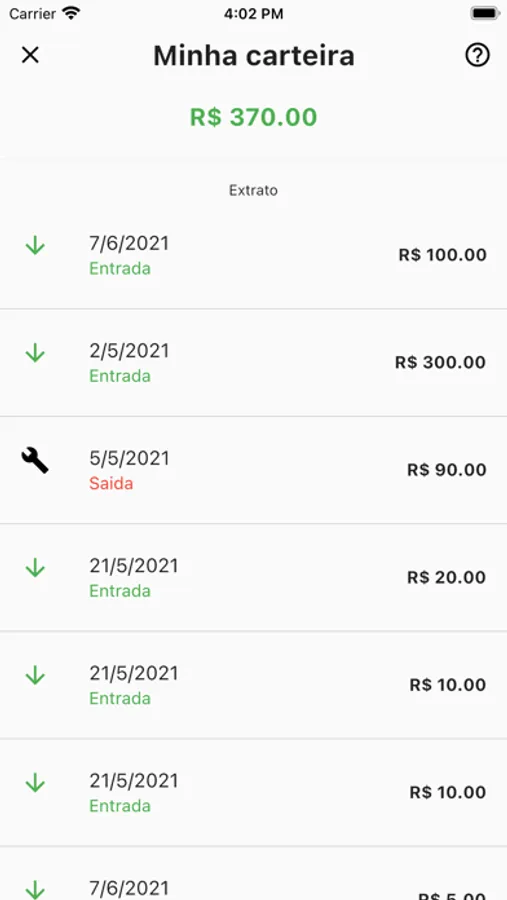507x900 pixels.
Task: Open the help question mark icon
Action: 477,55
